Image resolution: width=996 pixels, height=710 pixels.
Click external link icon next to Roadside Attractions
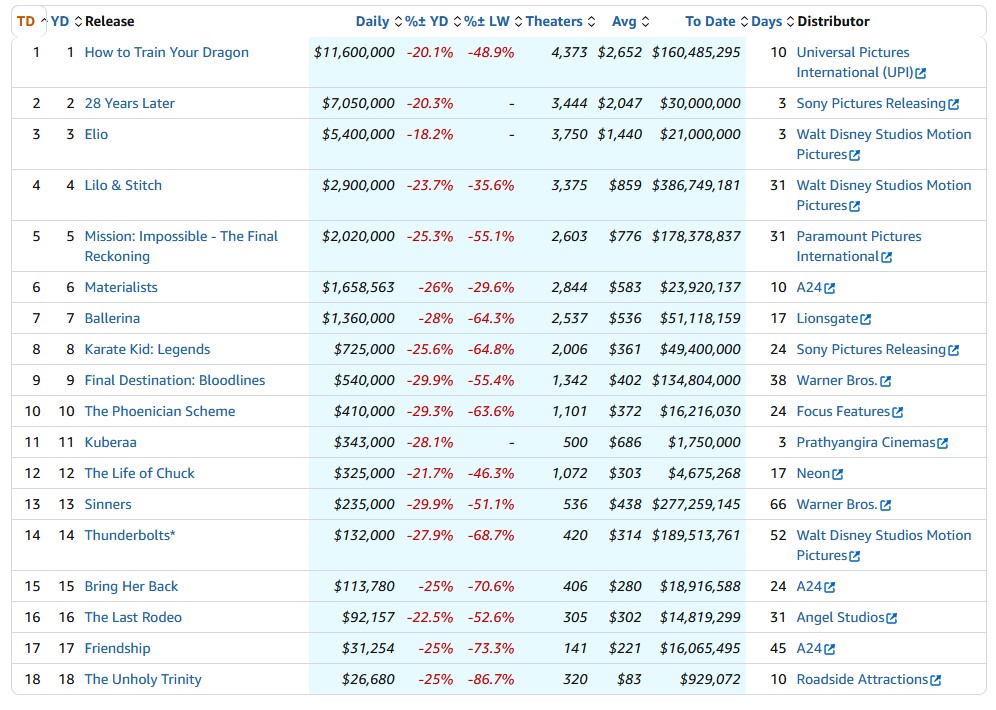936,680
